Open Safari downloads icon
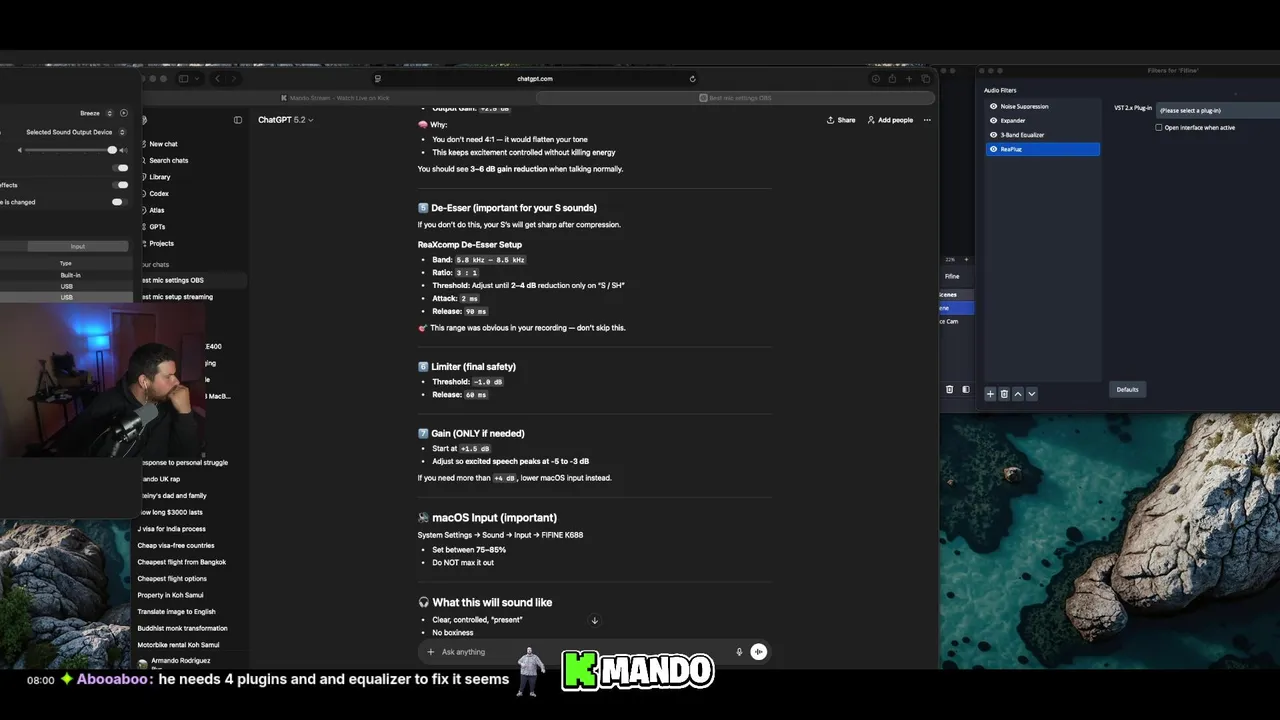Image resolution: width=1280 pixels, height=720 pixels. click(x=875, y=78)
